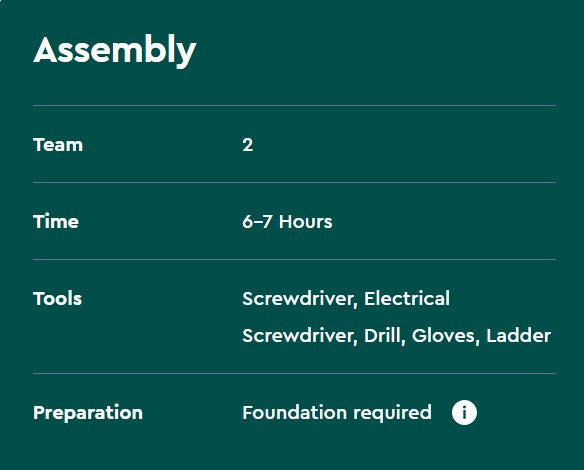Select the Team row label
The width and height of the screenshot is (584, 470).
tap(58, 145)
